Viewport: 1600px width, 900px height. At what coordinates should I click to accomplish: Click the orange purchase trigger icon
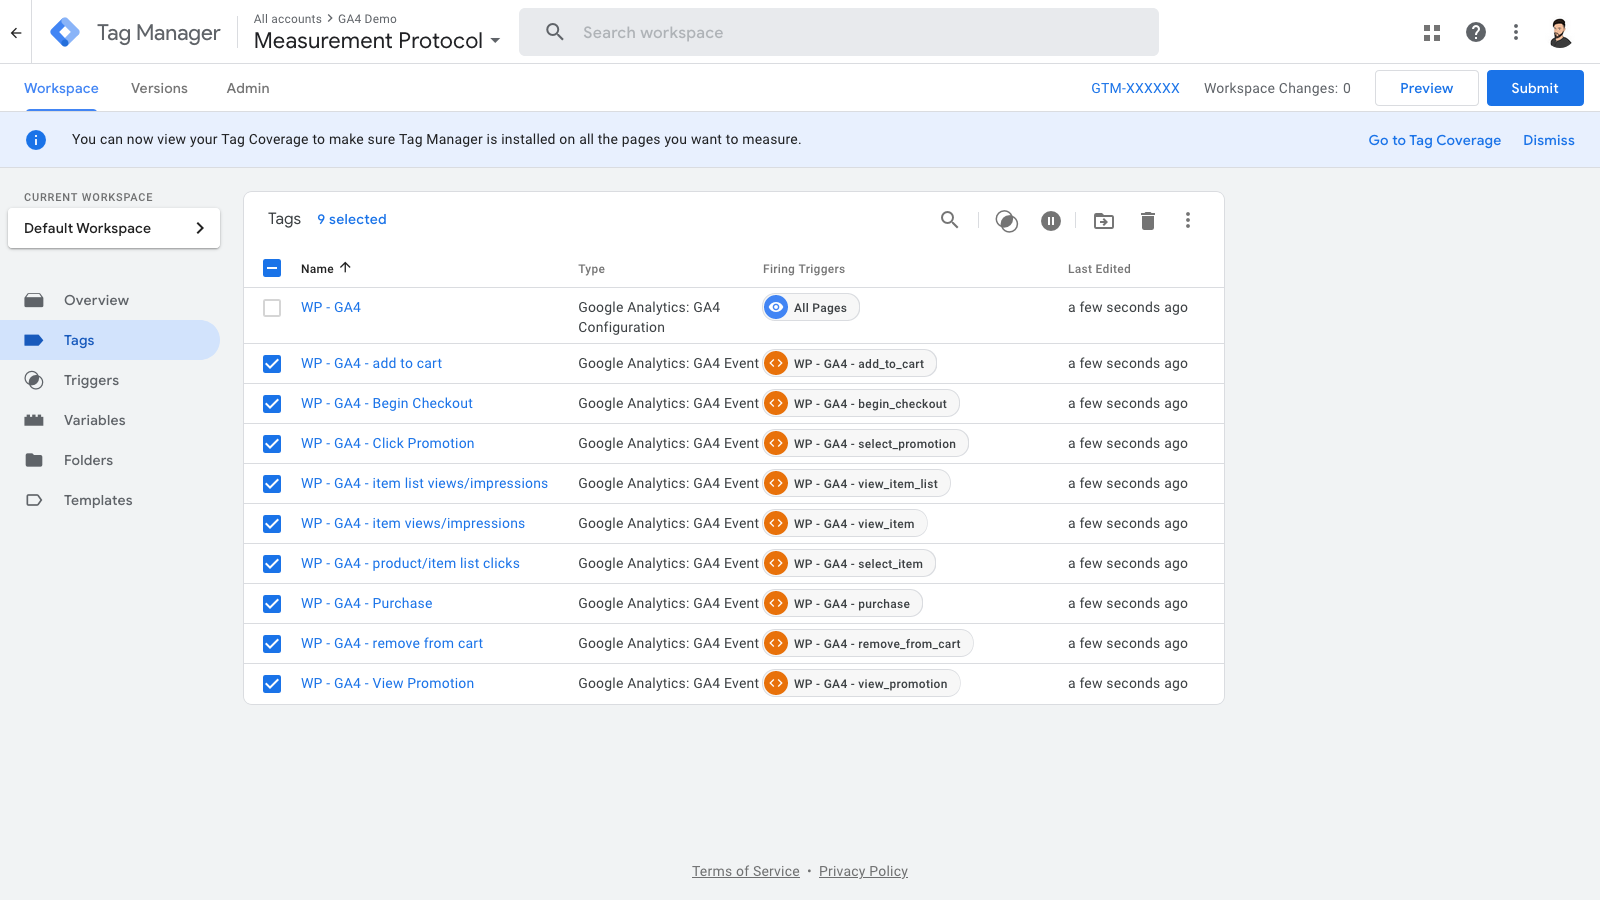(776, 603)
